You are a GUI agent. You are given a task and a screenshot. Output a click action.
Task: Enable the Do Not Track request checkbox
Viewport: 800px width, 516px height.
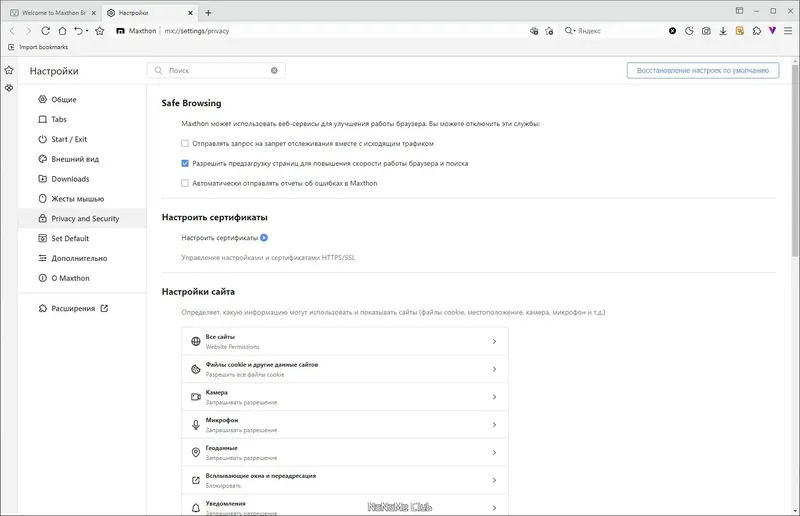(185, 144)
